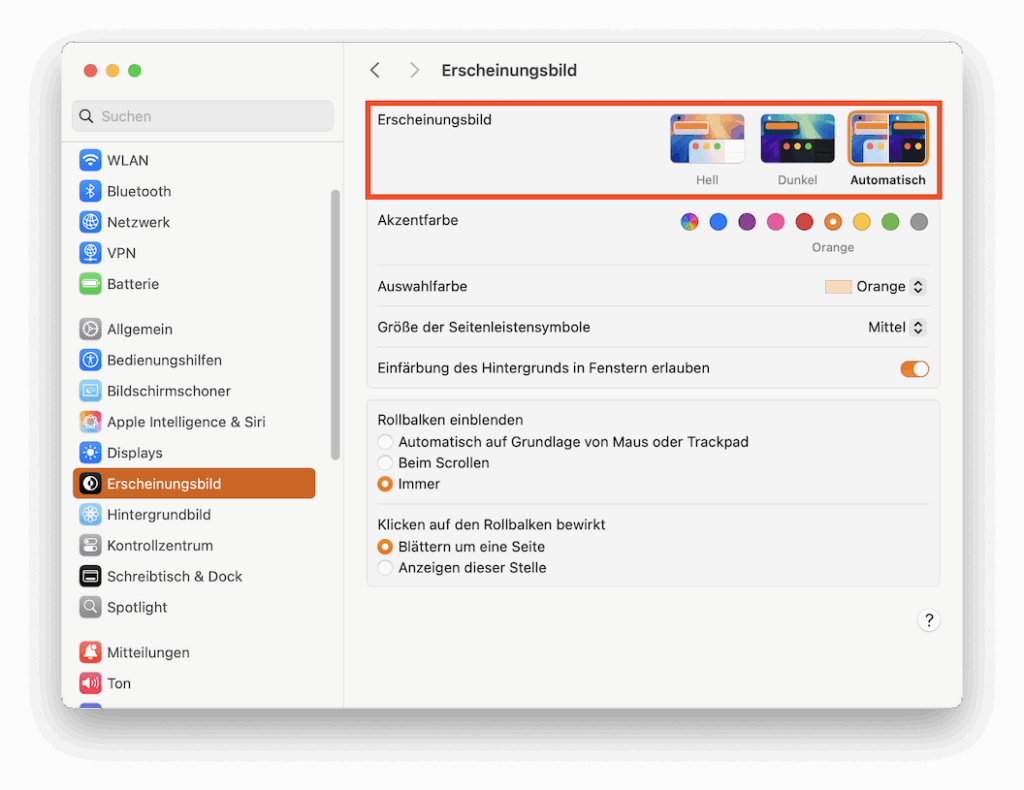Click the Schreibtisch & Dock icon
This screenshot has height=790, width=1024.
(90, 576)
